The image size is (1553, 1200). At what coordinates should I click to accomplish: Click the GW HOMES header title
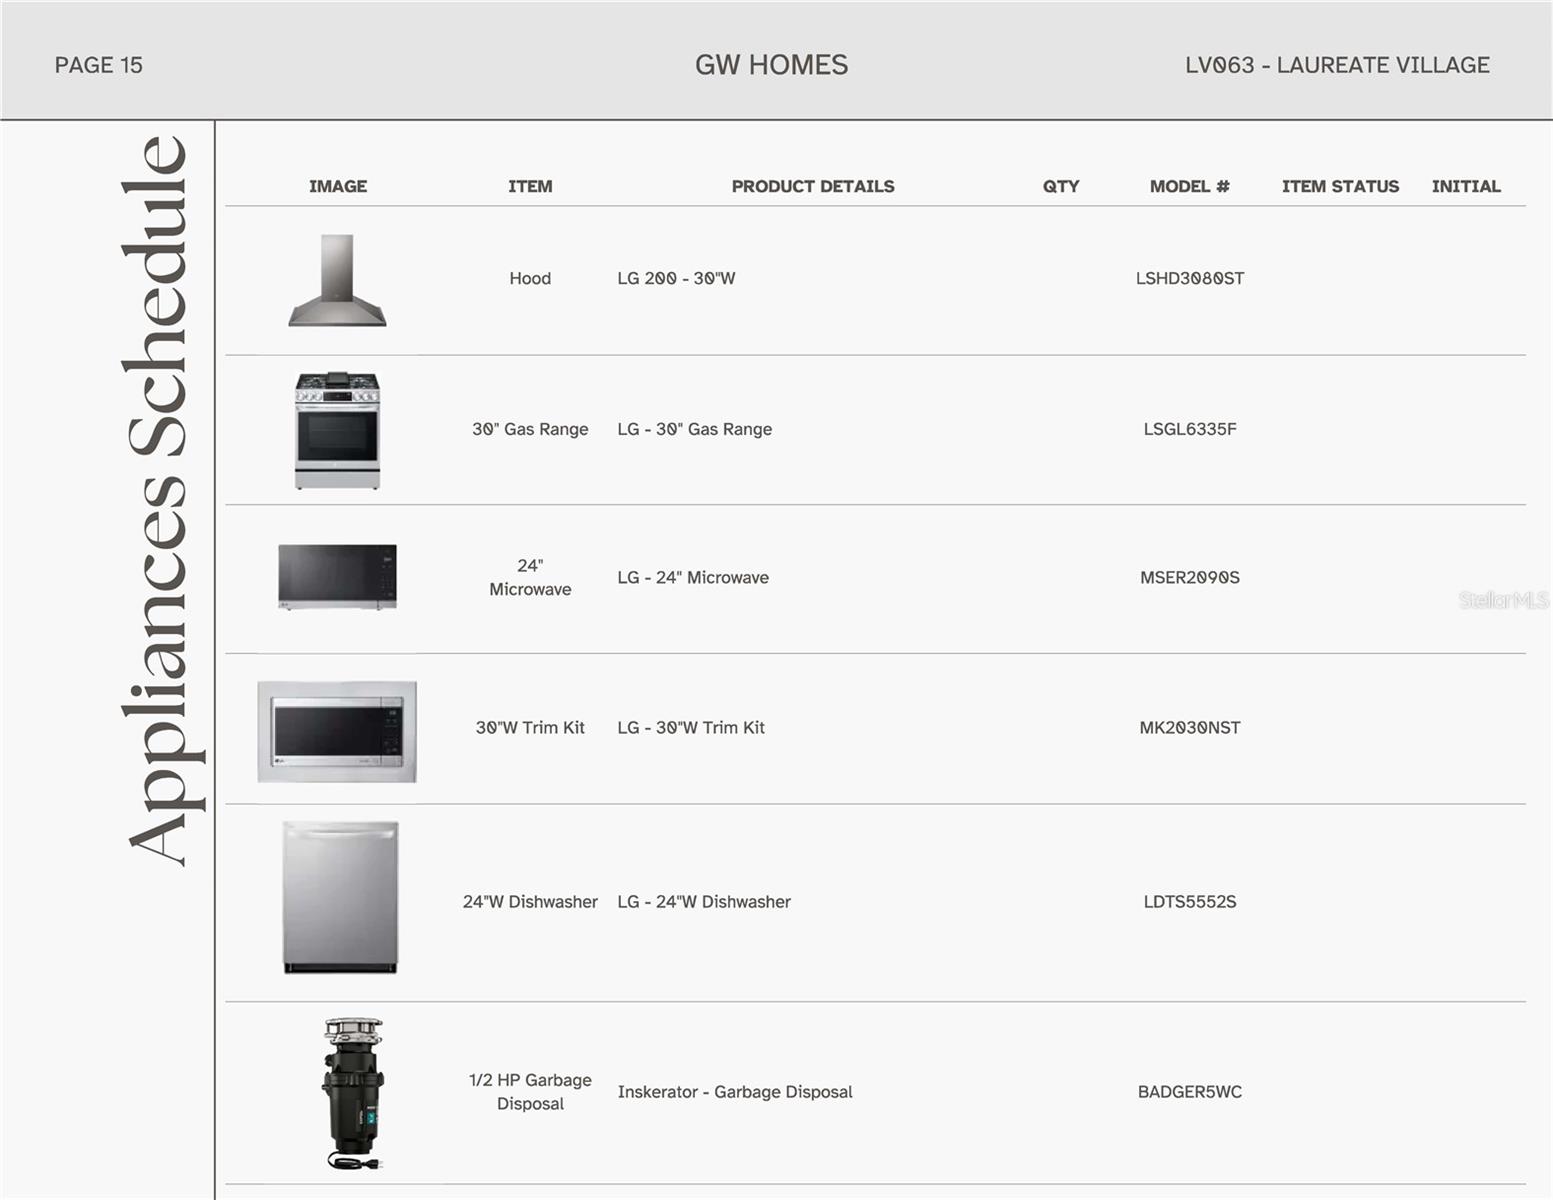(x=771, y=65)
